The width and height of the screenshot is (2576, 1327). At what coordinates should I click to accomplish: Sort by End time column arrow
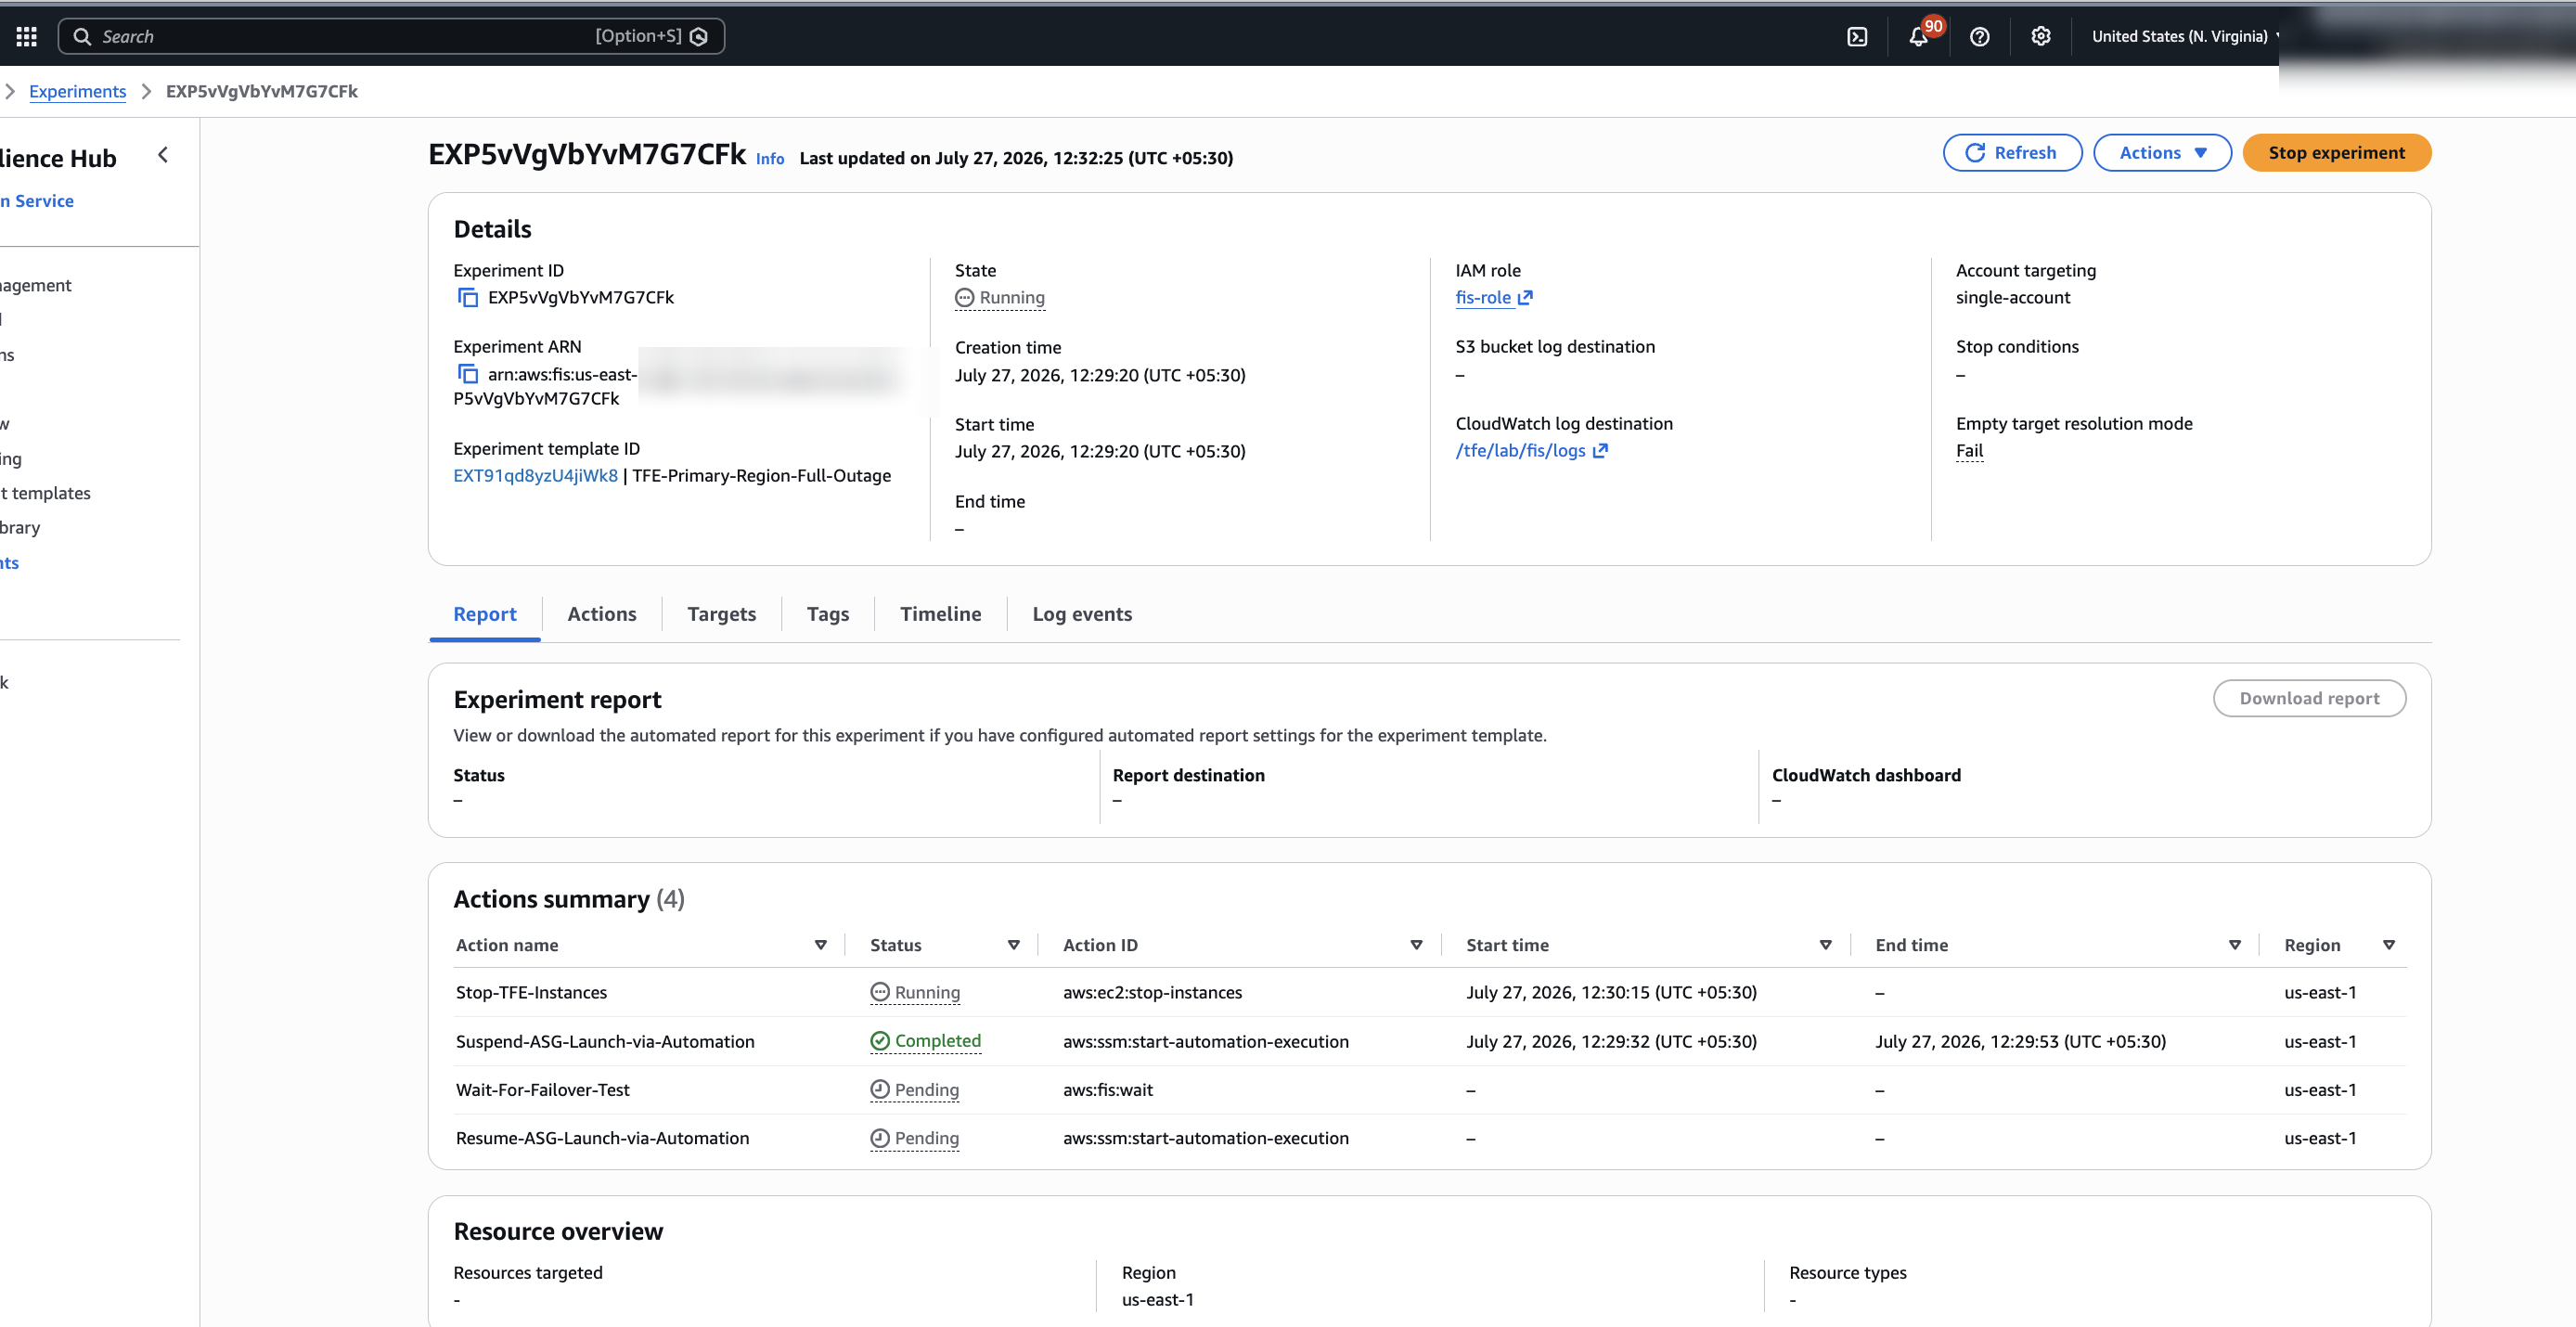click(2234, 945)
